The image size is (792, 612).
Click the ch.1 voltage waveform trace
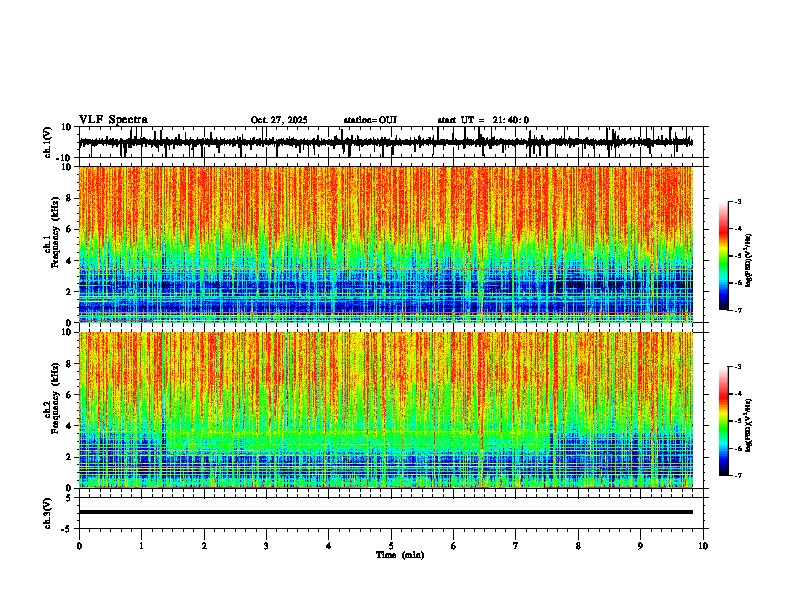click(385, 142)
